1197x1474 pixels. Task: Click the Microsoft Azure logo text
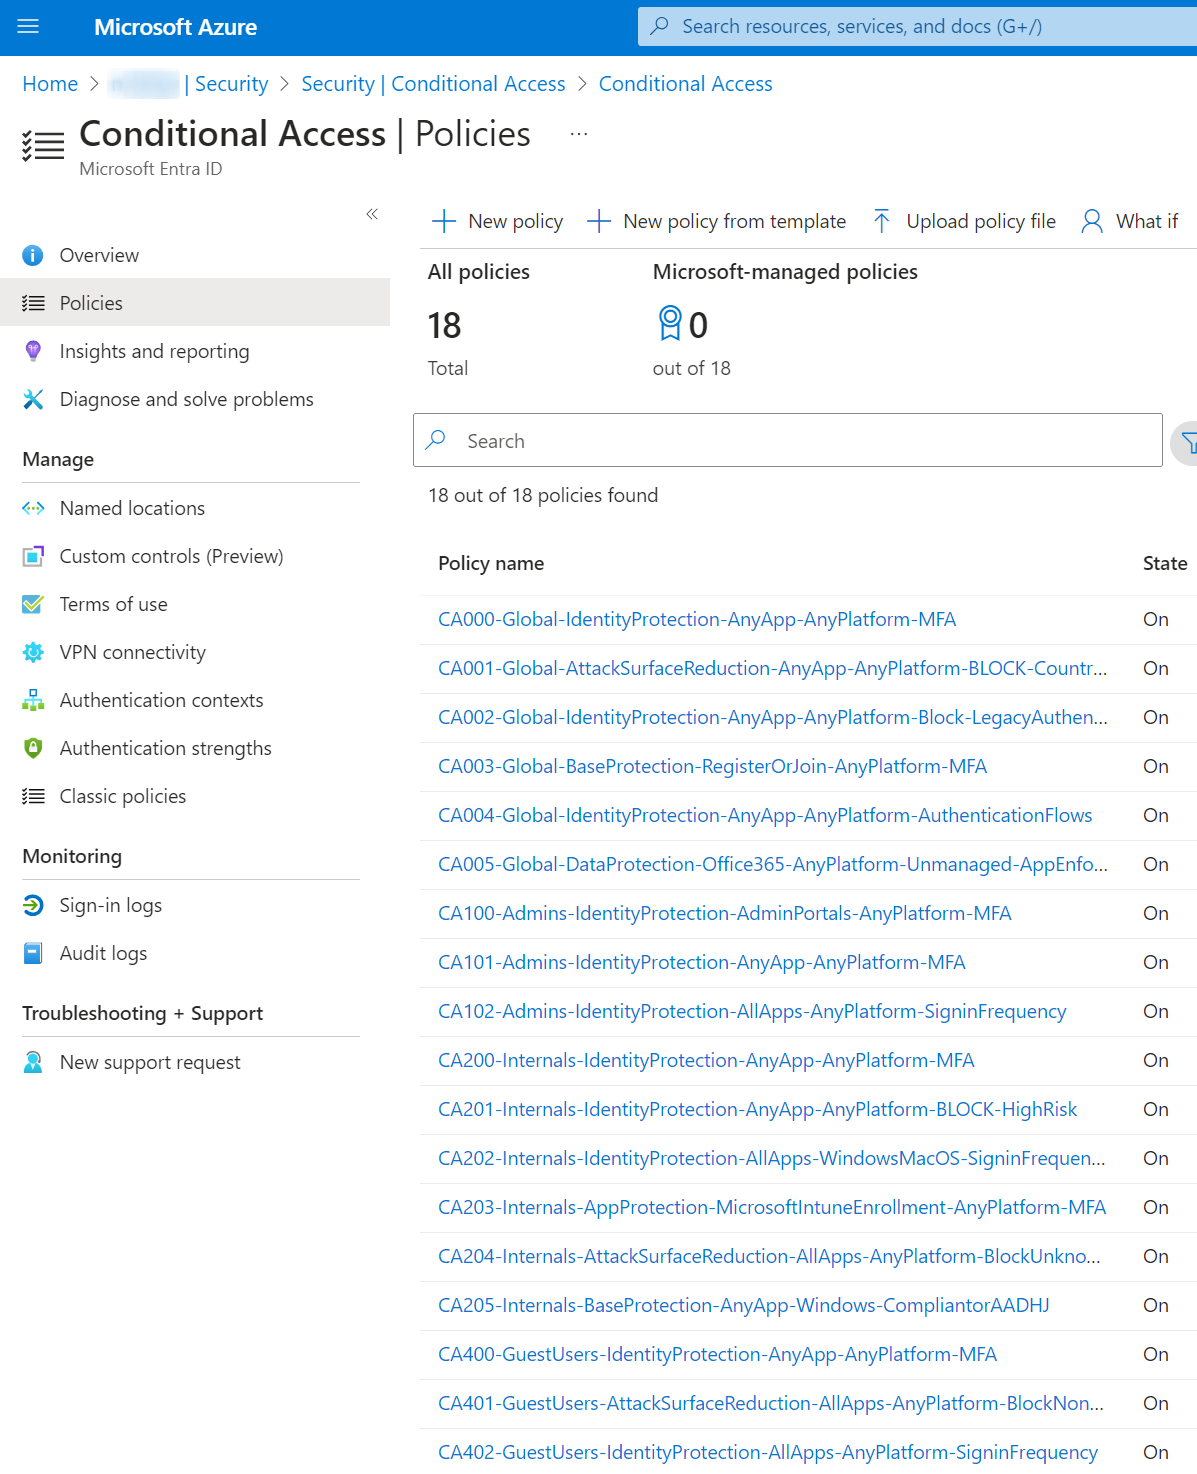pos(176,27)
